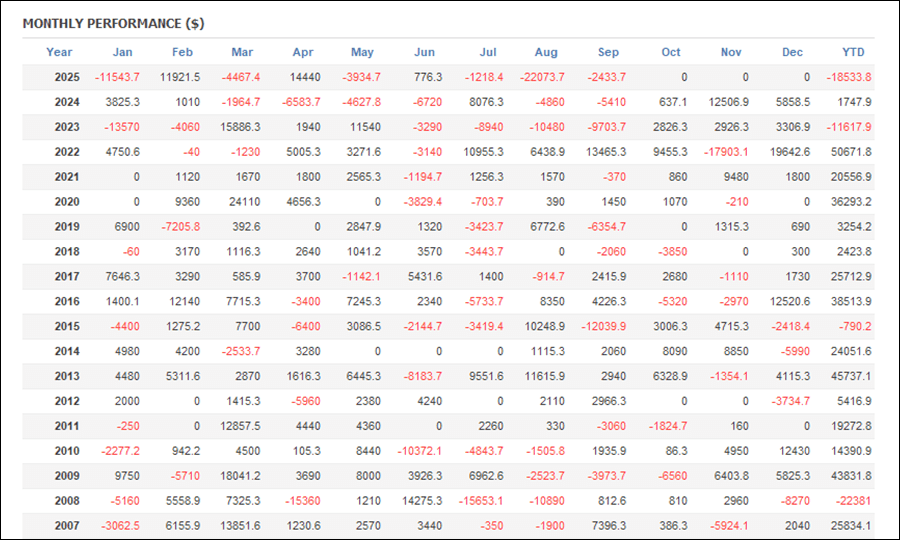Viewport: 900px width, 540px height.
Task: Select the Mar column header
Action: (x=242, y=52)
